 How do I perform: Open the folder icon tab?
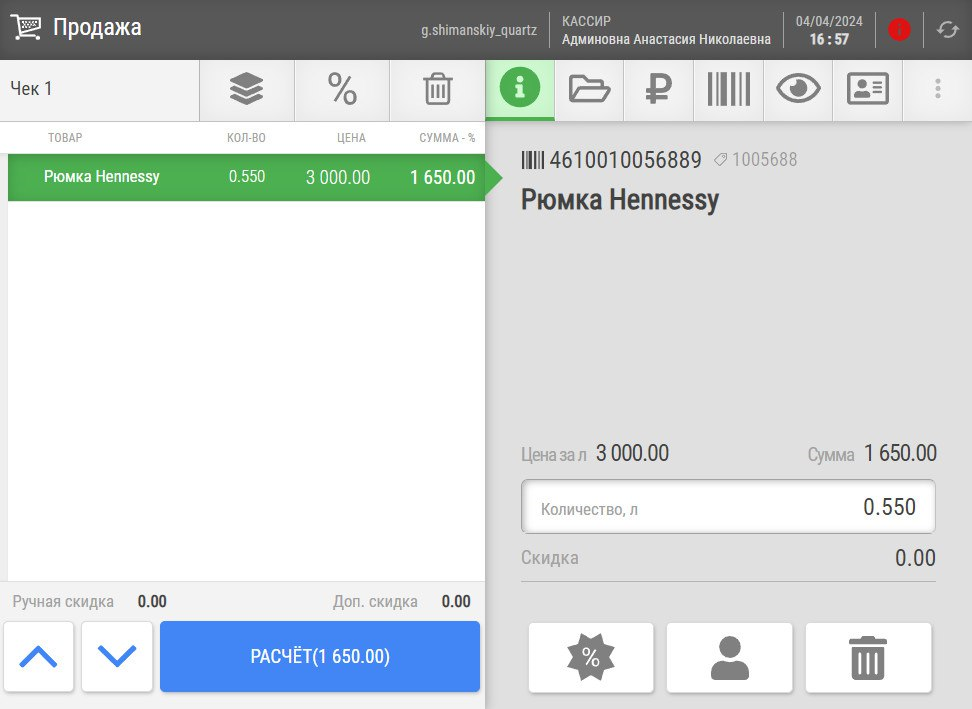589,89
